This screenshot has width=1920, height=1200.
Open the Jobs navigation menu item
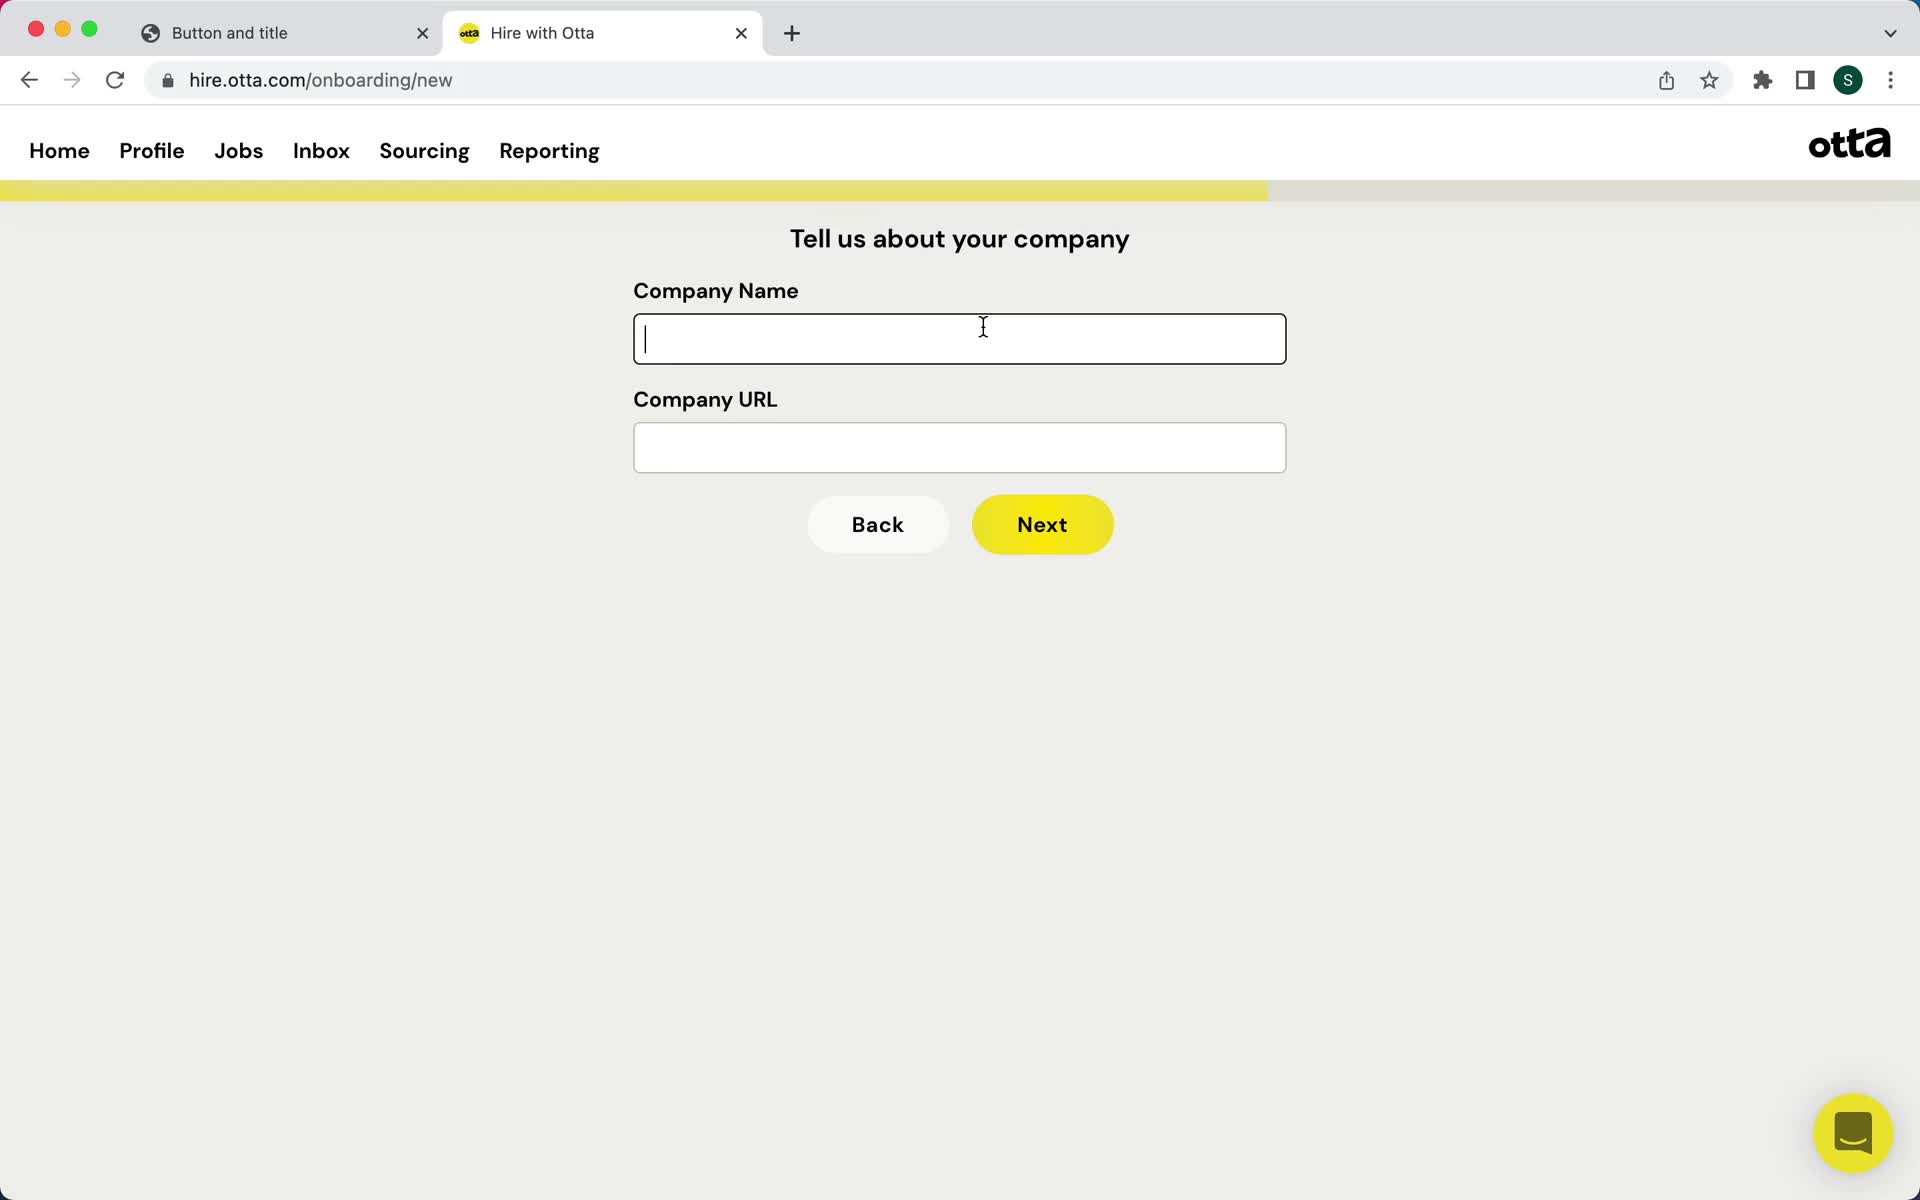[x=238, y=151]
